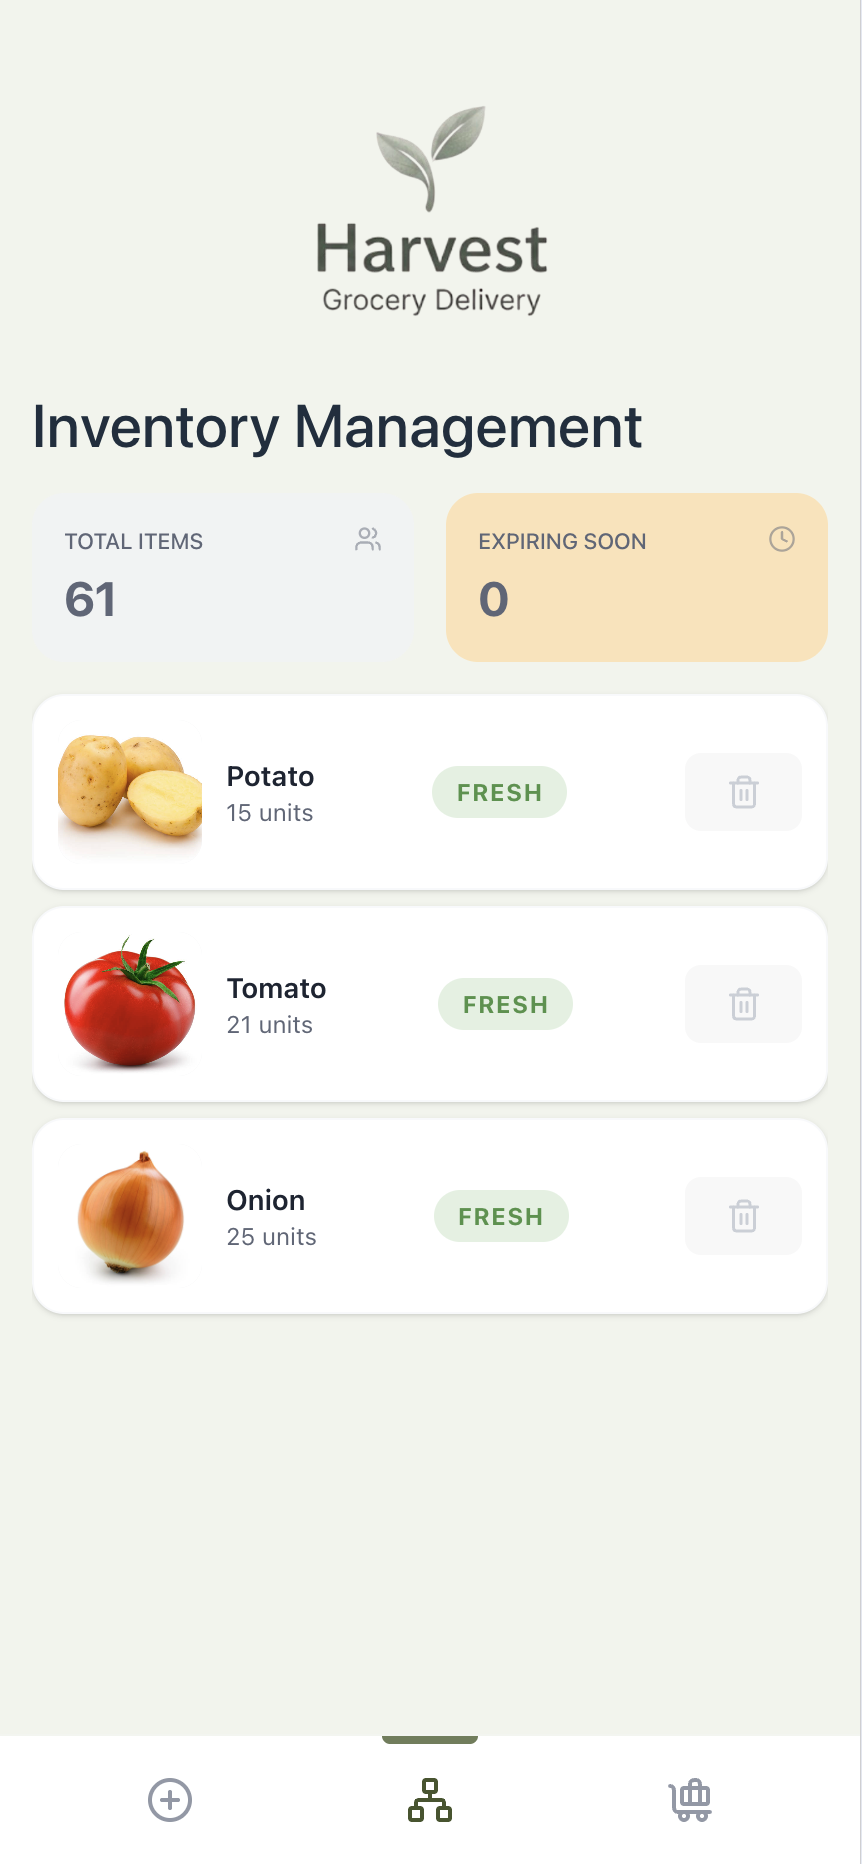The height and width of the screenshot is (1864, 862).
Task: Click the Tomato FRESH status badge
Action: 505,1004
